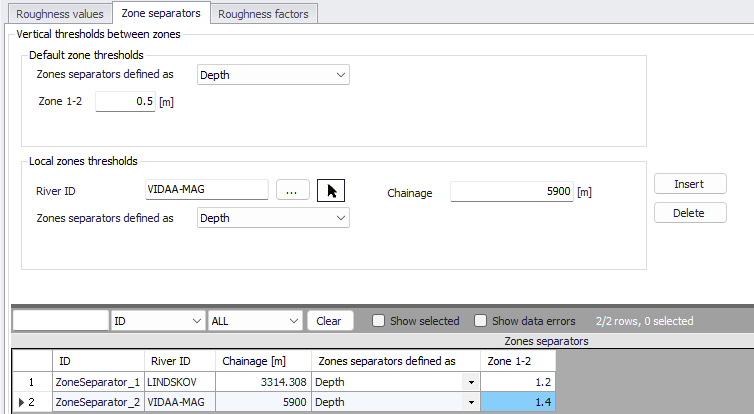
Task: Click the Zones separators defined as column header
Action: 396,361
